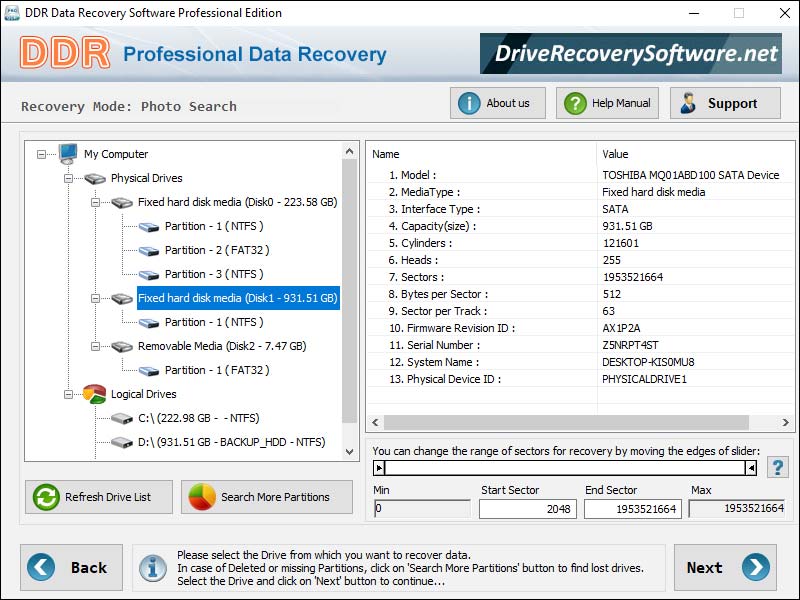The image size is (800, 600).
Task: Select D:\ BACKUP_HDD logical drive
Action: (231, 442)
